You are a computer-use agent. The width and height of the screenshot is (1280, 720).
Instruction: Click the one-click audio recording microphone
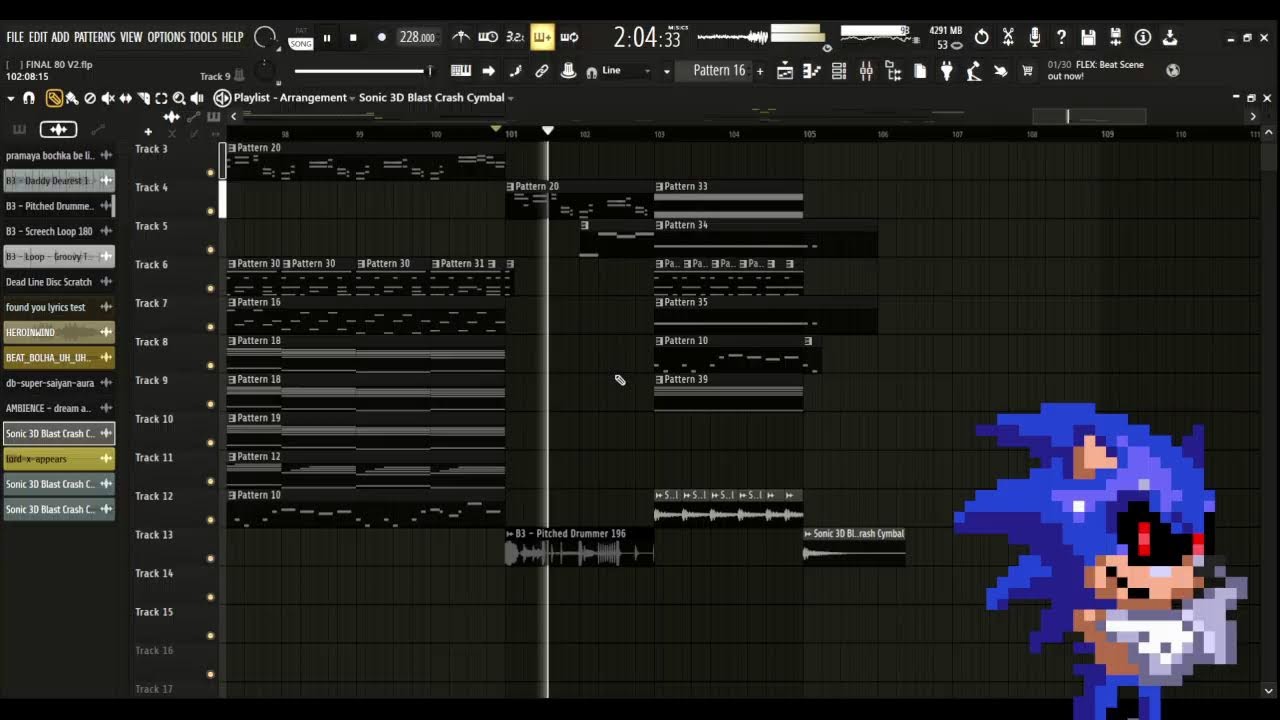coord(1035,37)
